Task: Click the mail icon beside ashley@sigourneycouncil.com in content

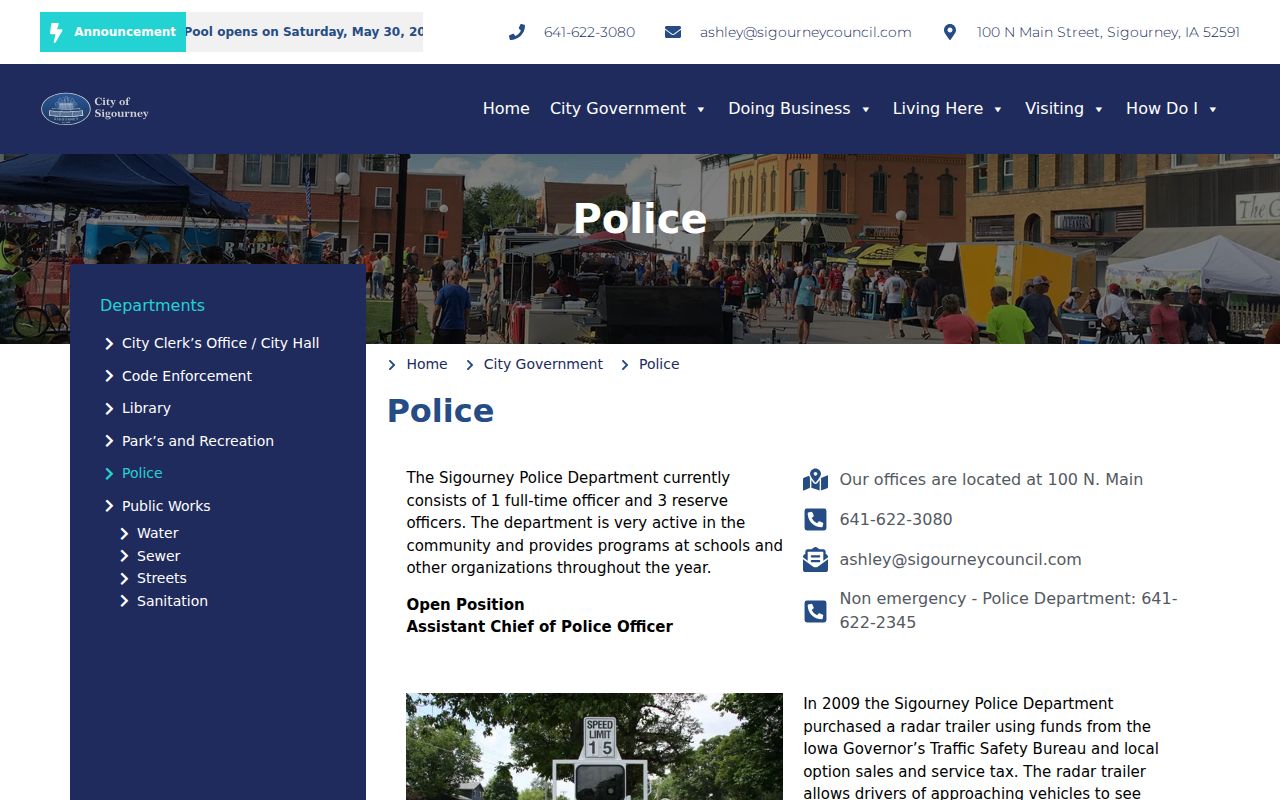Action: [x=815, y=560]
